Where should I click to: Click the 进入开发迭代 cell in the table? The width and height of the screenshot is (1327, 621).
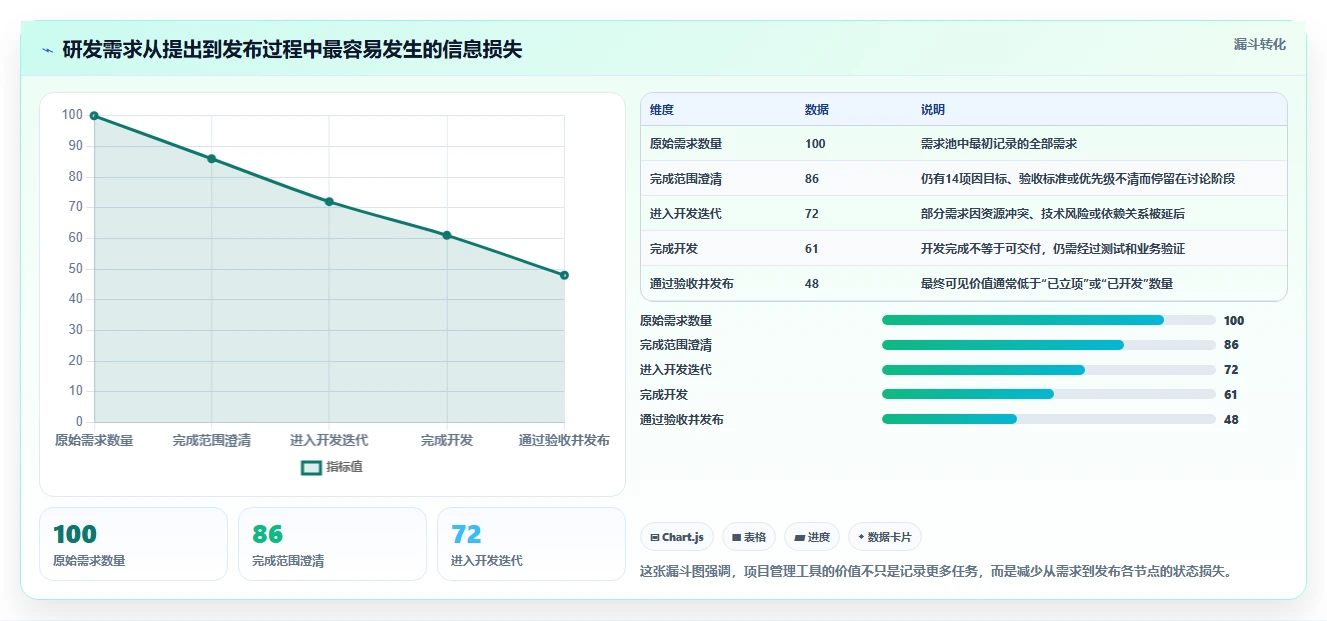coord(686,214)
